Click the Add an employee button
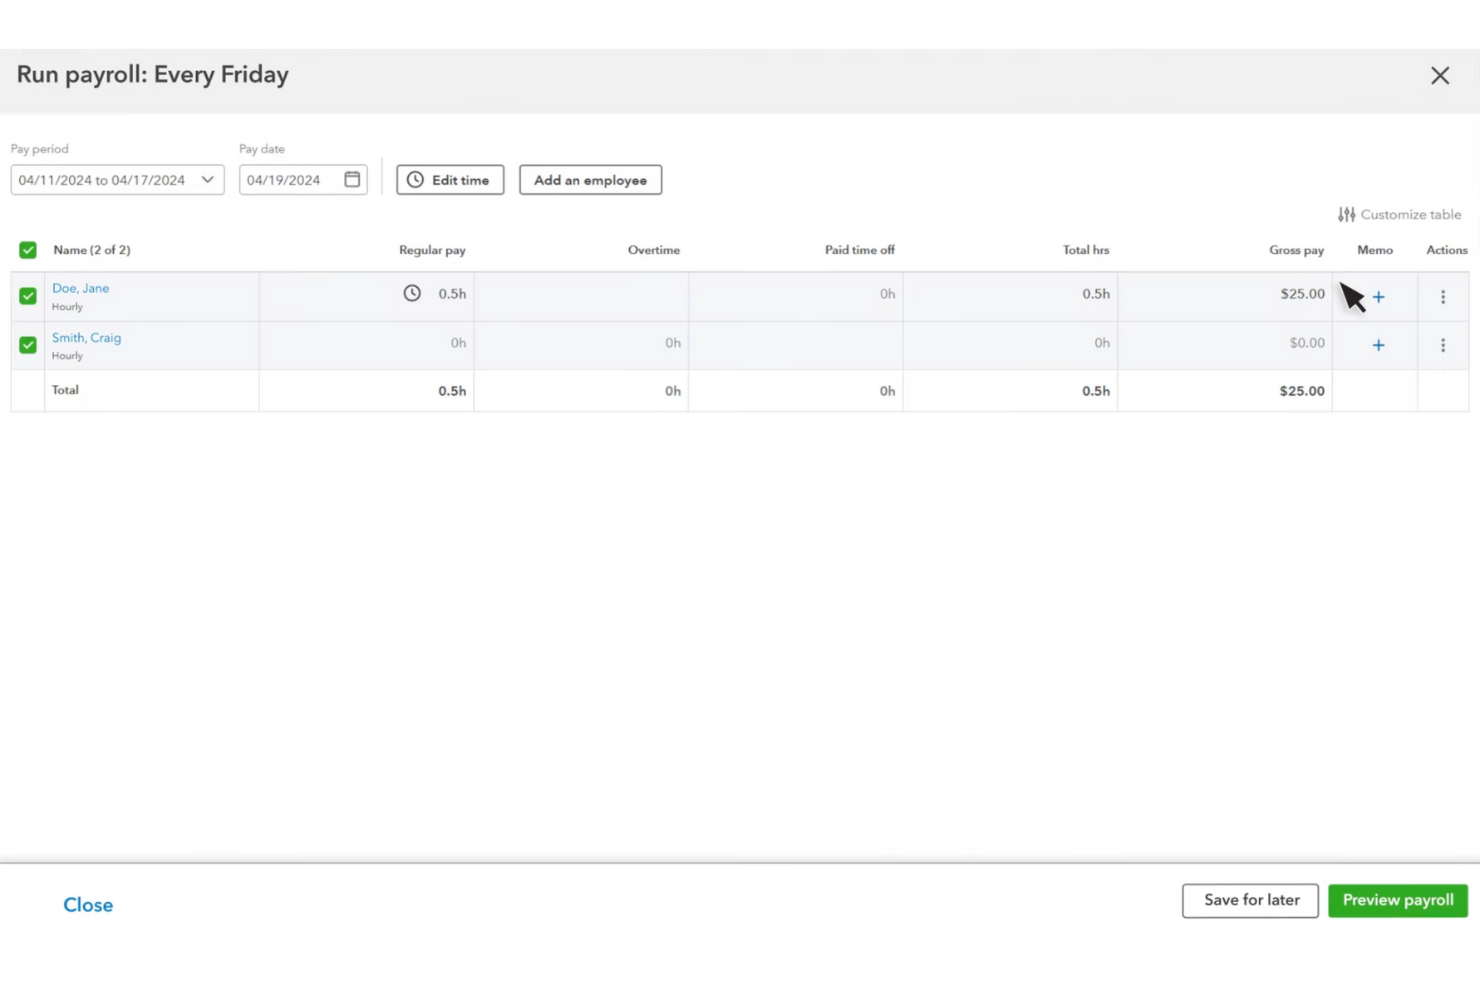 click(x=590, y=179)
